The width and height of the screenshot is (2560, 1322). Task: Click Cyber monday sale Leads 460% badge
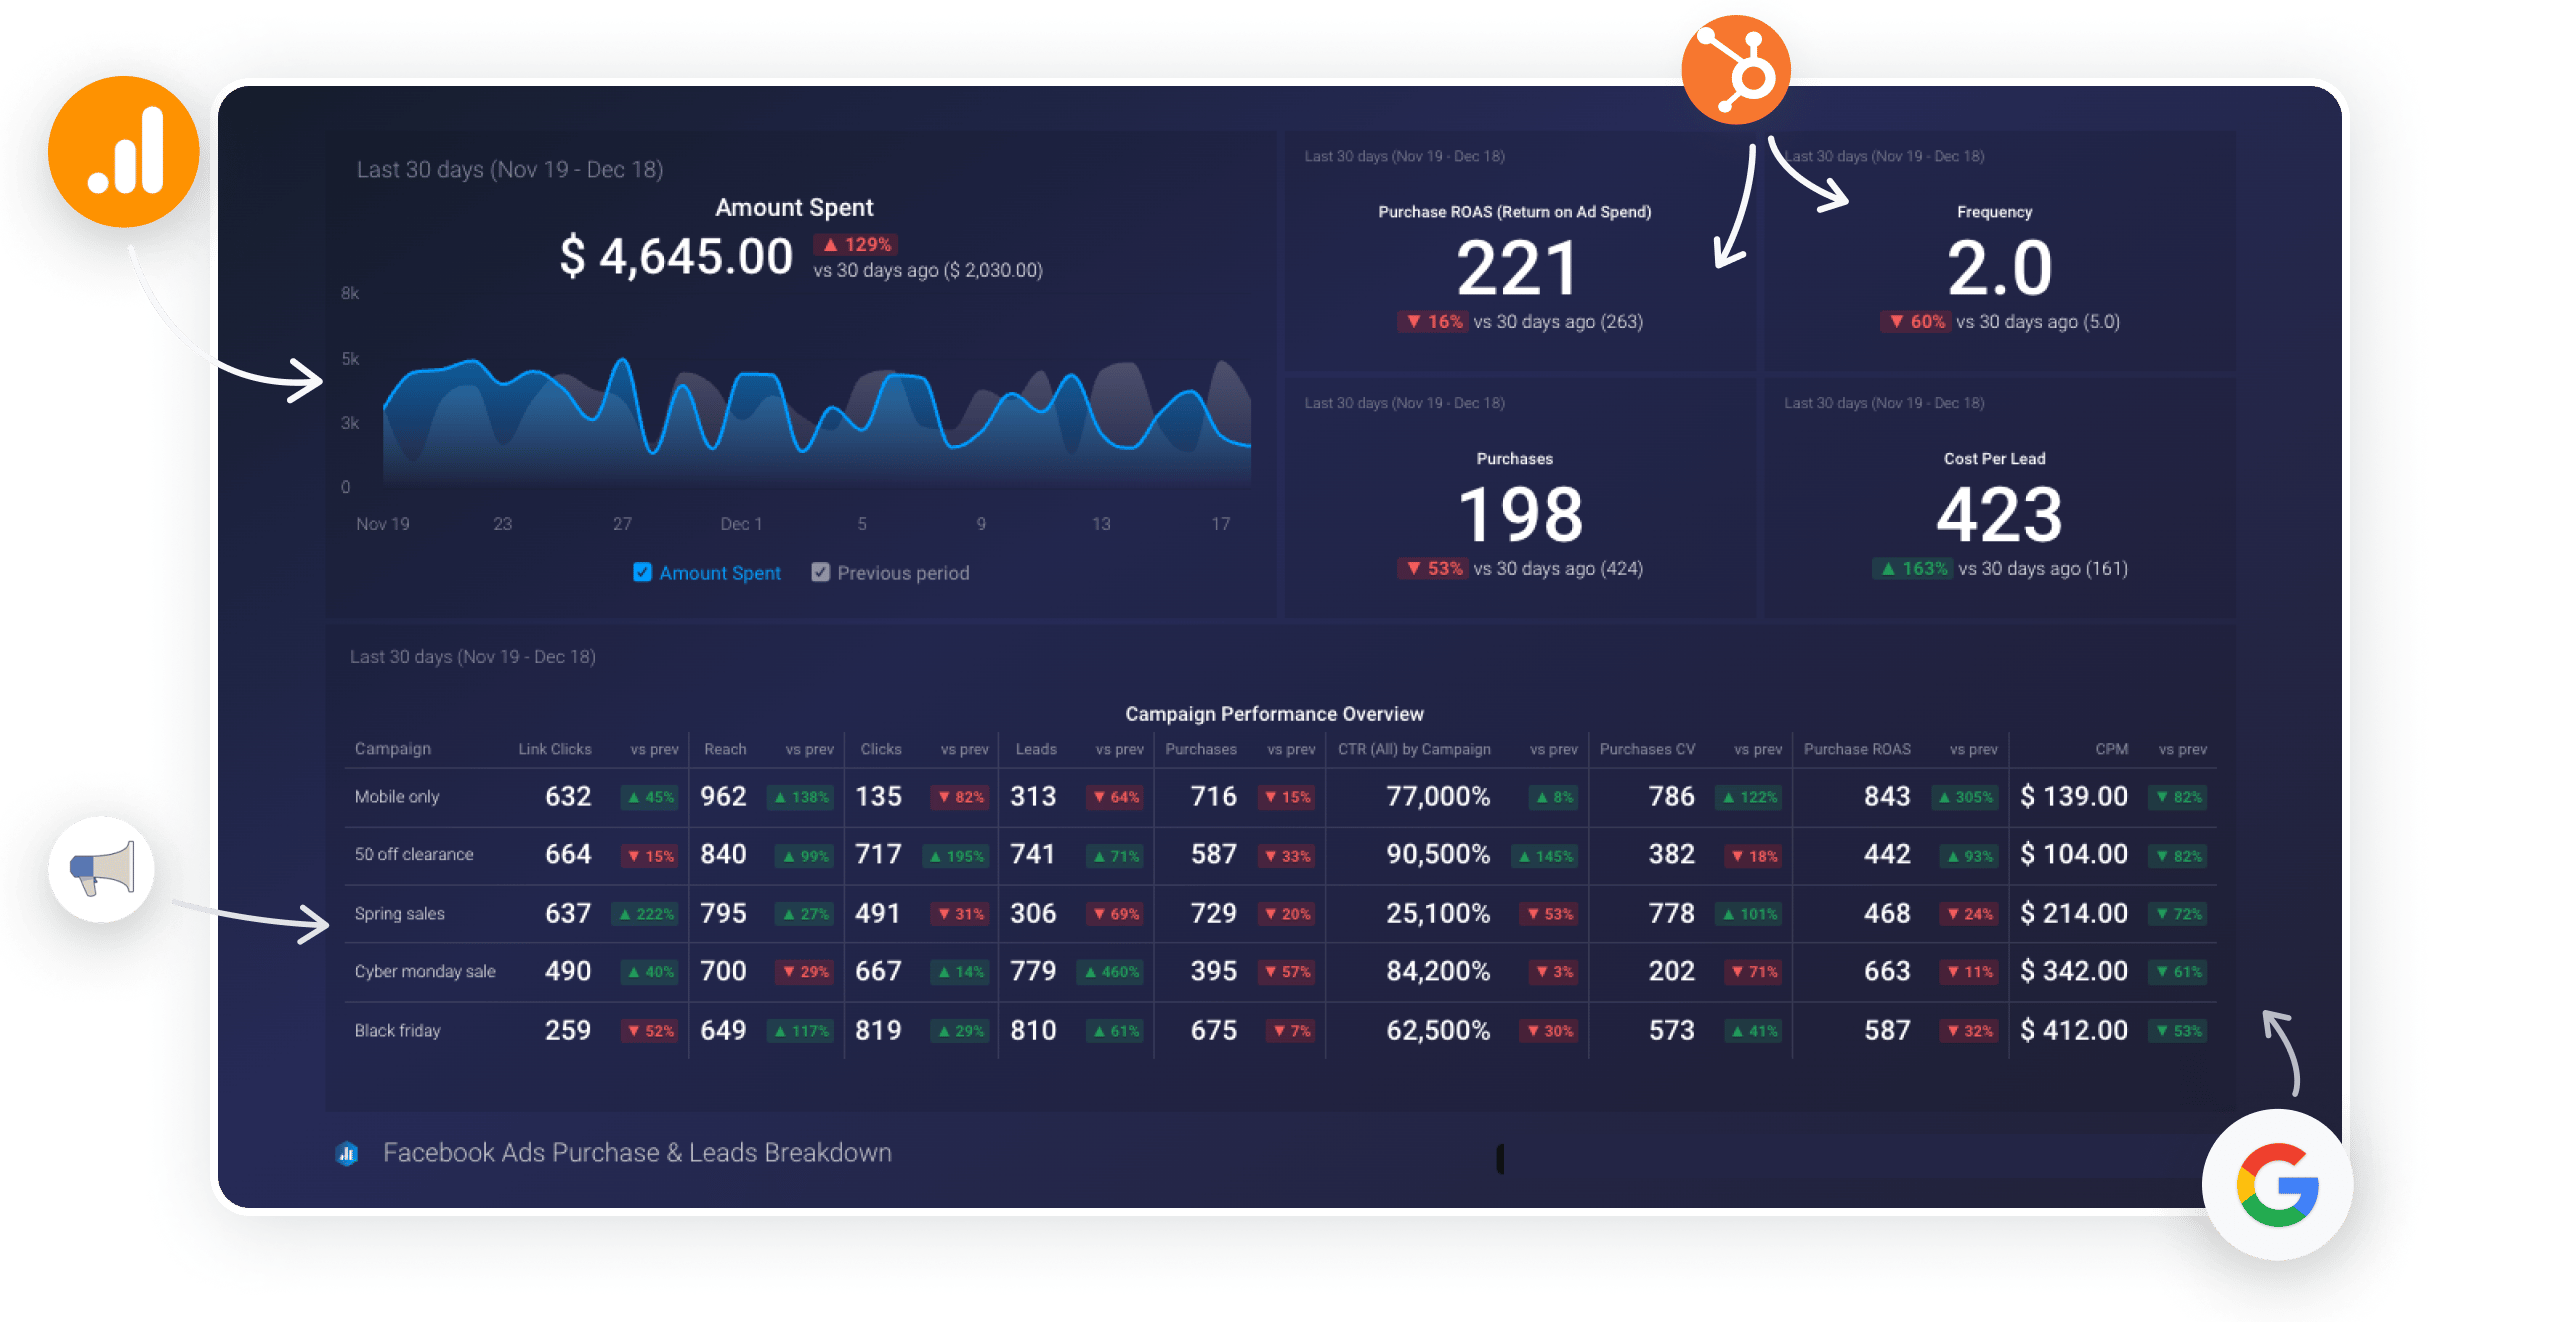pyautogui.click(x=1112, y=972)
